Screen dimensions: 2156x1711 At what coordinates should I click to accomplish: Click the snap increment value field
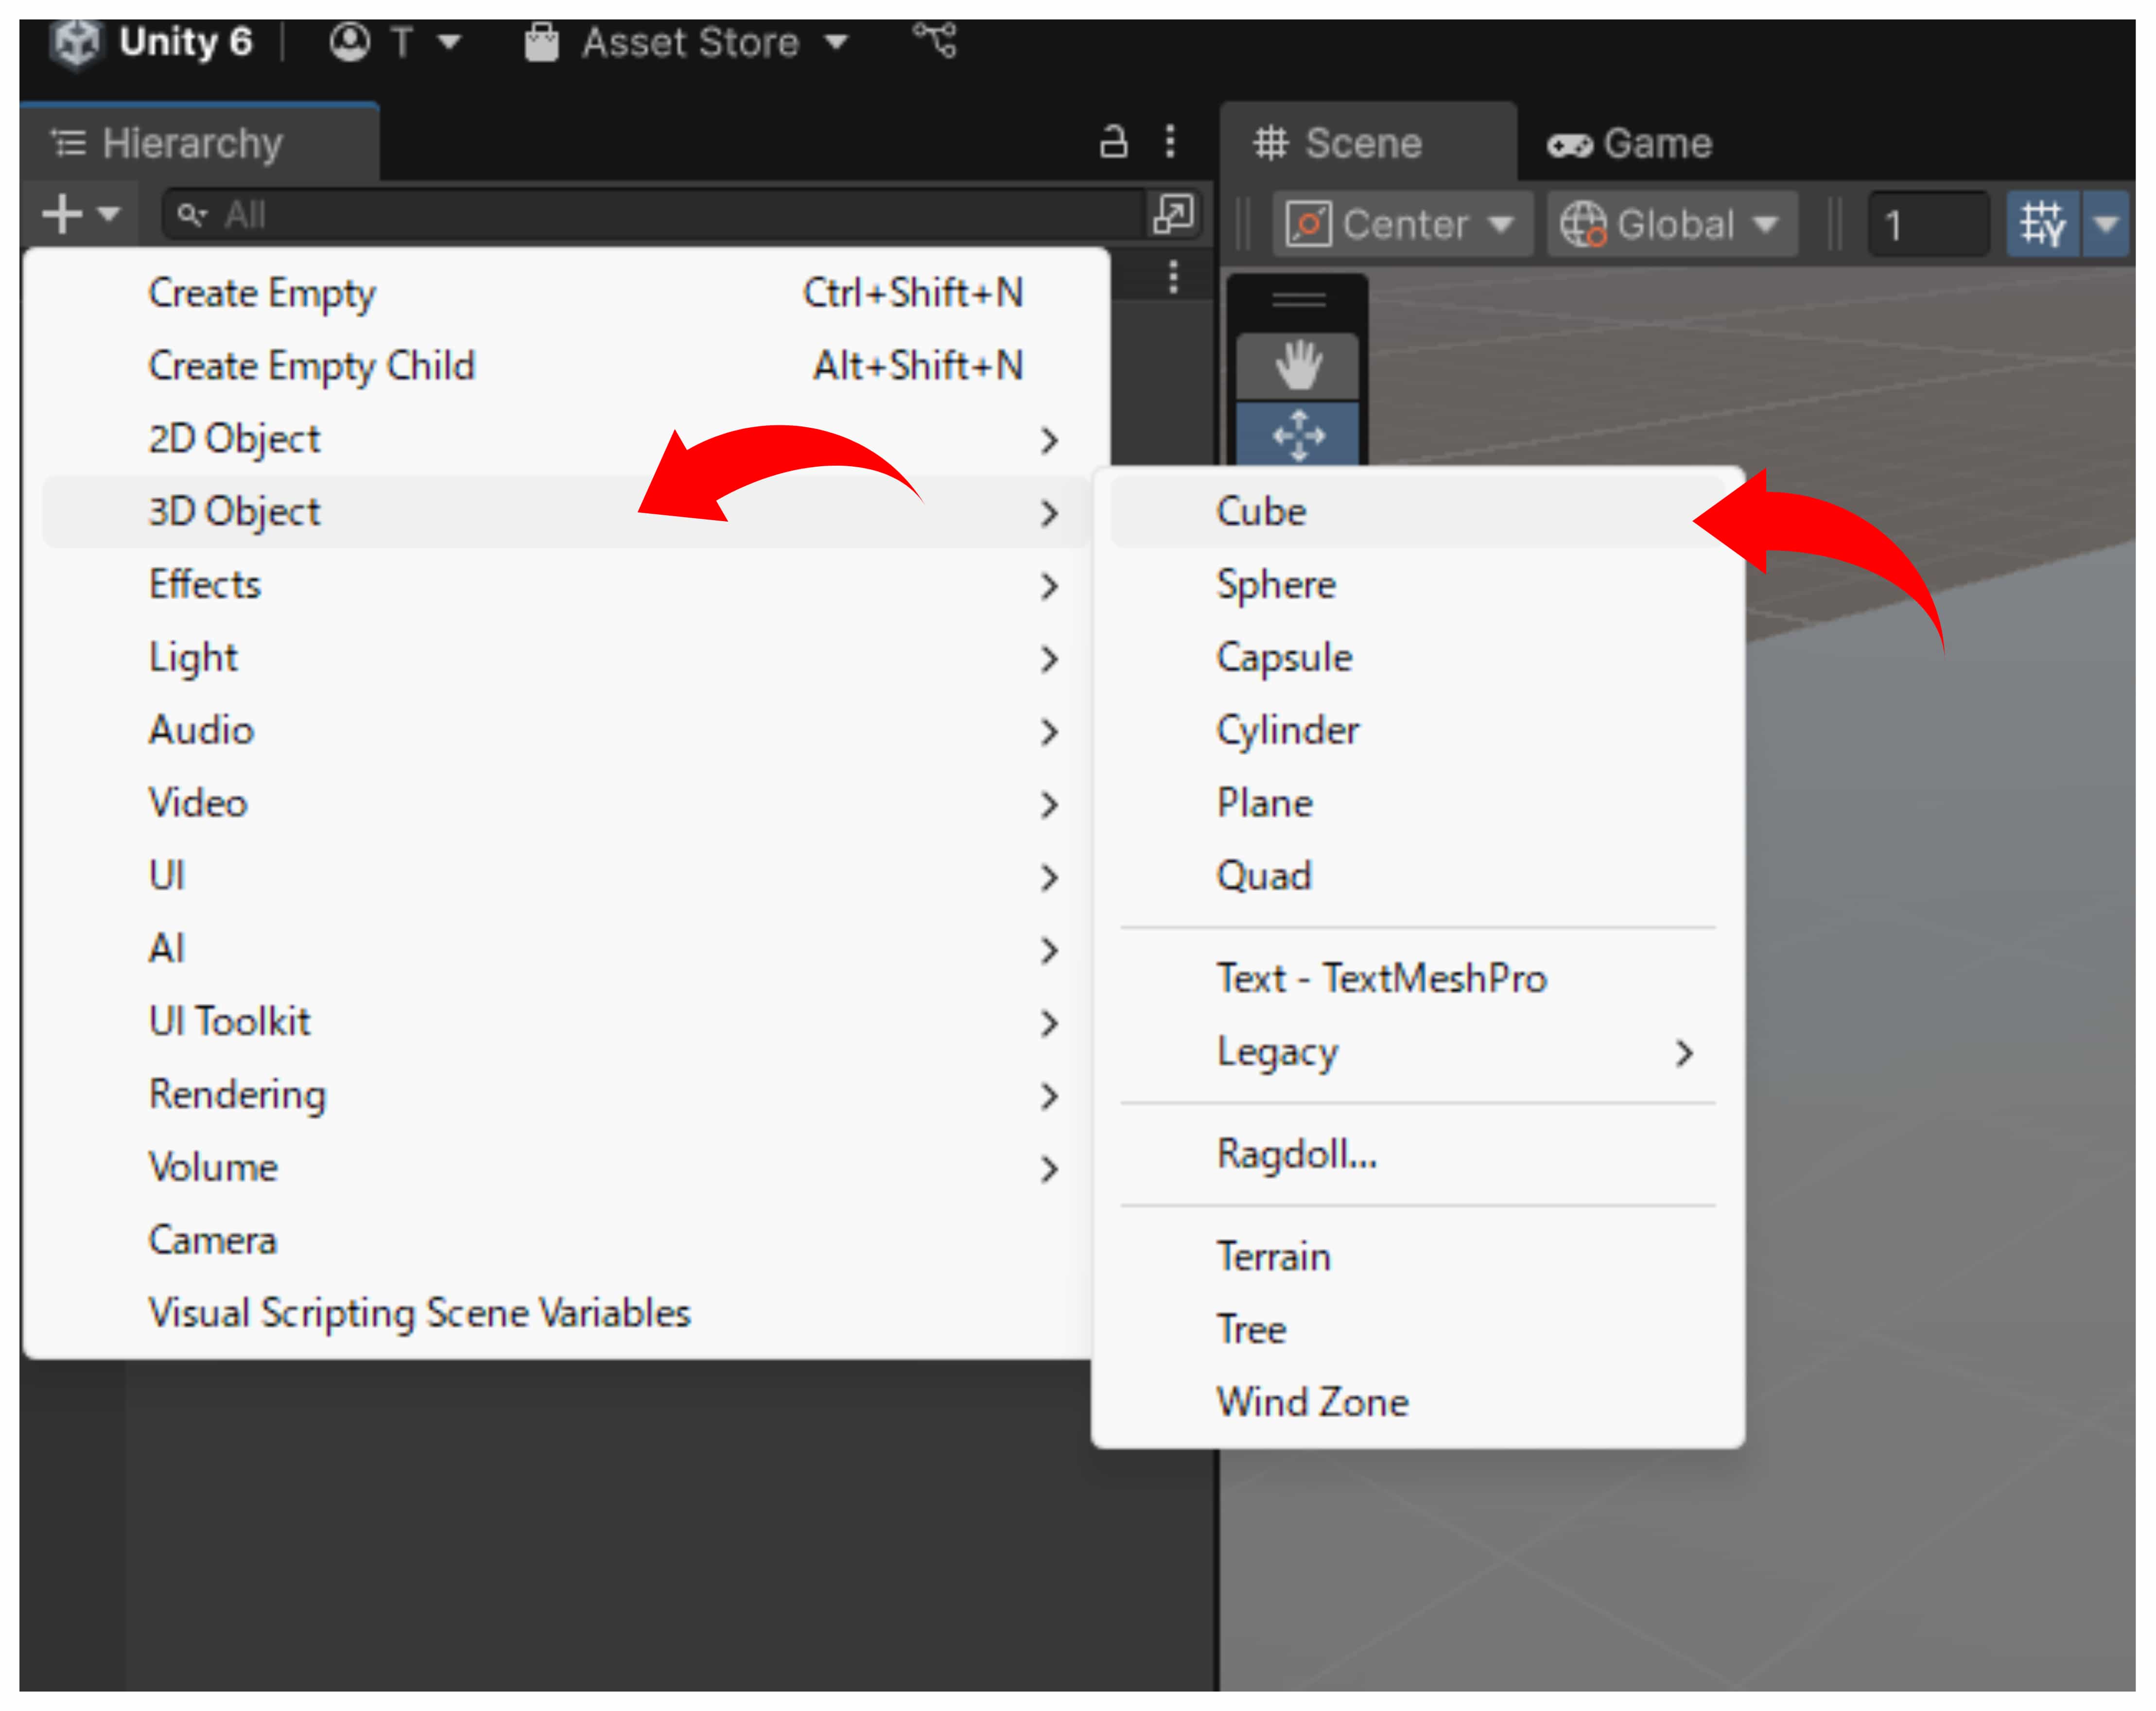(1925, 224)
